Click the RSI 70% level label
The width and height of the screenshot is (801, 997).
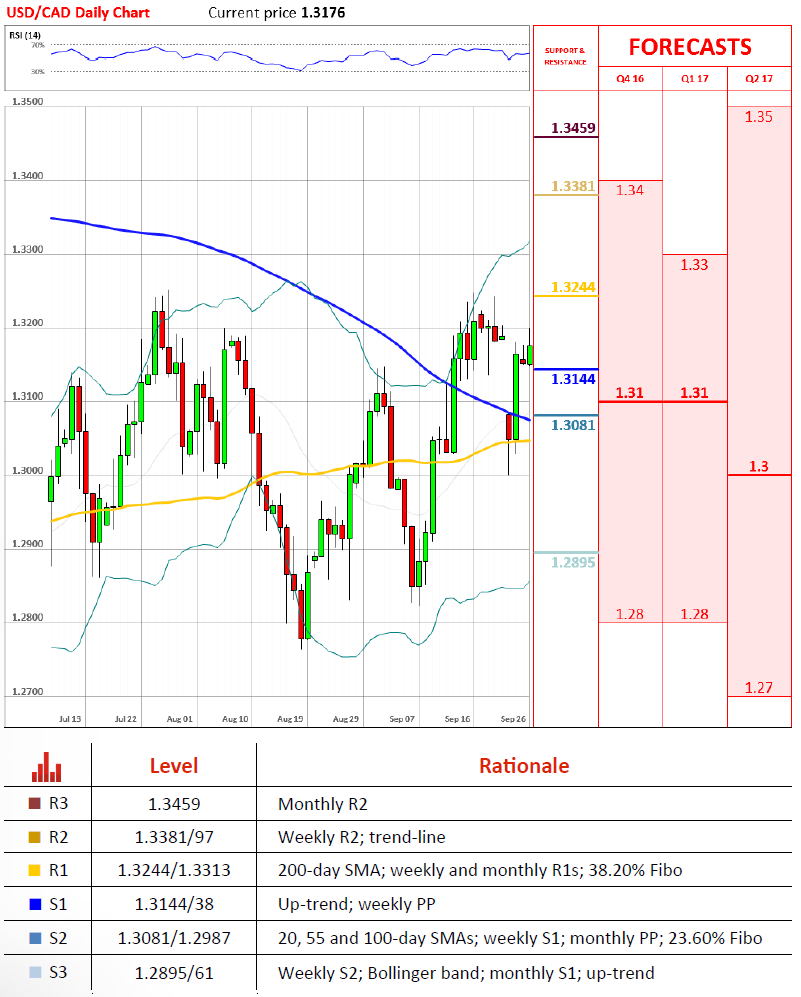(x=38, y=45)
